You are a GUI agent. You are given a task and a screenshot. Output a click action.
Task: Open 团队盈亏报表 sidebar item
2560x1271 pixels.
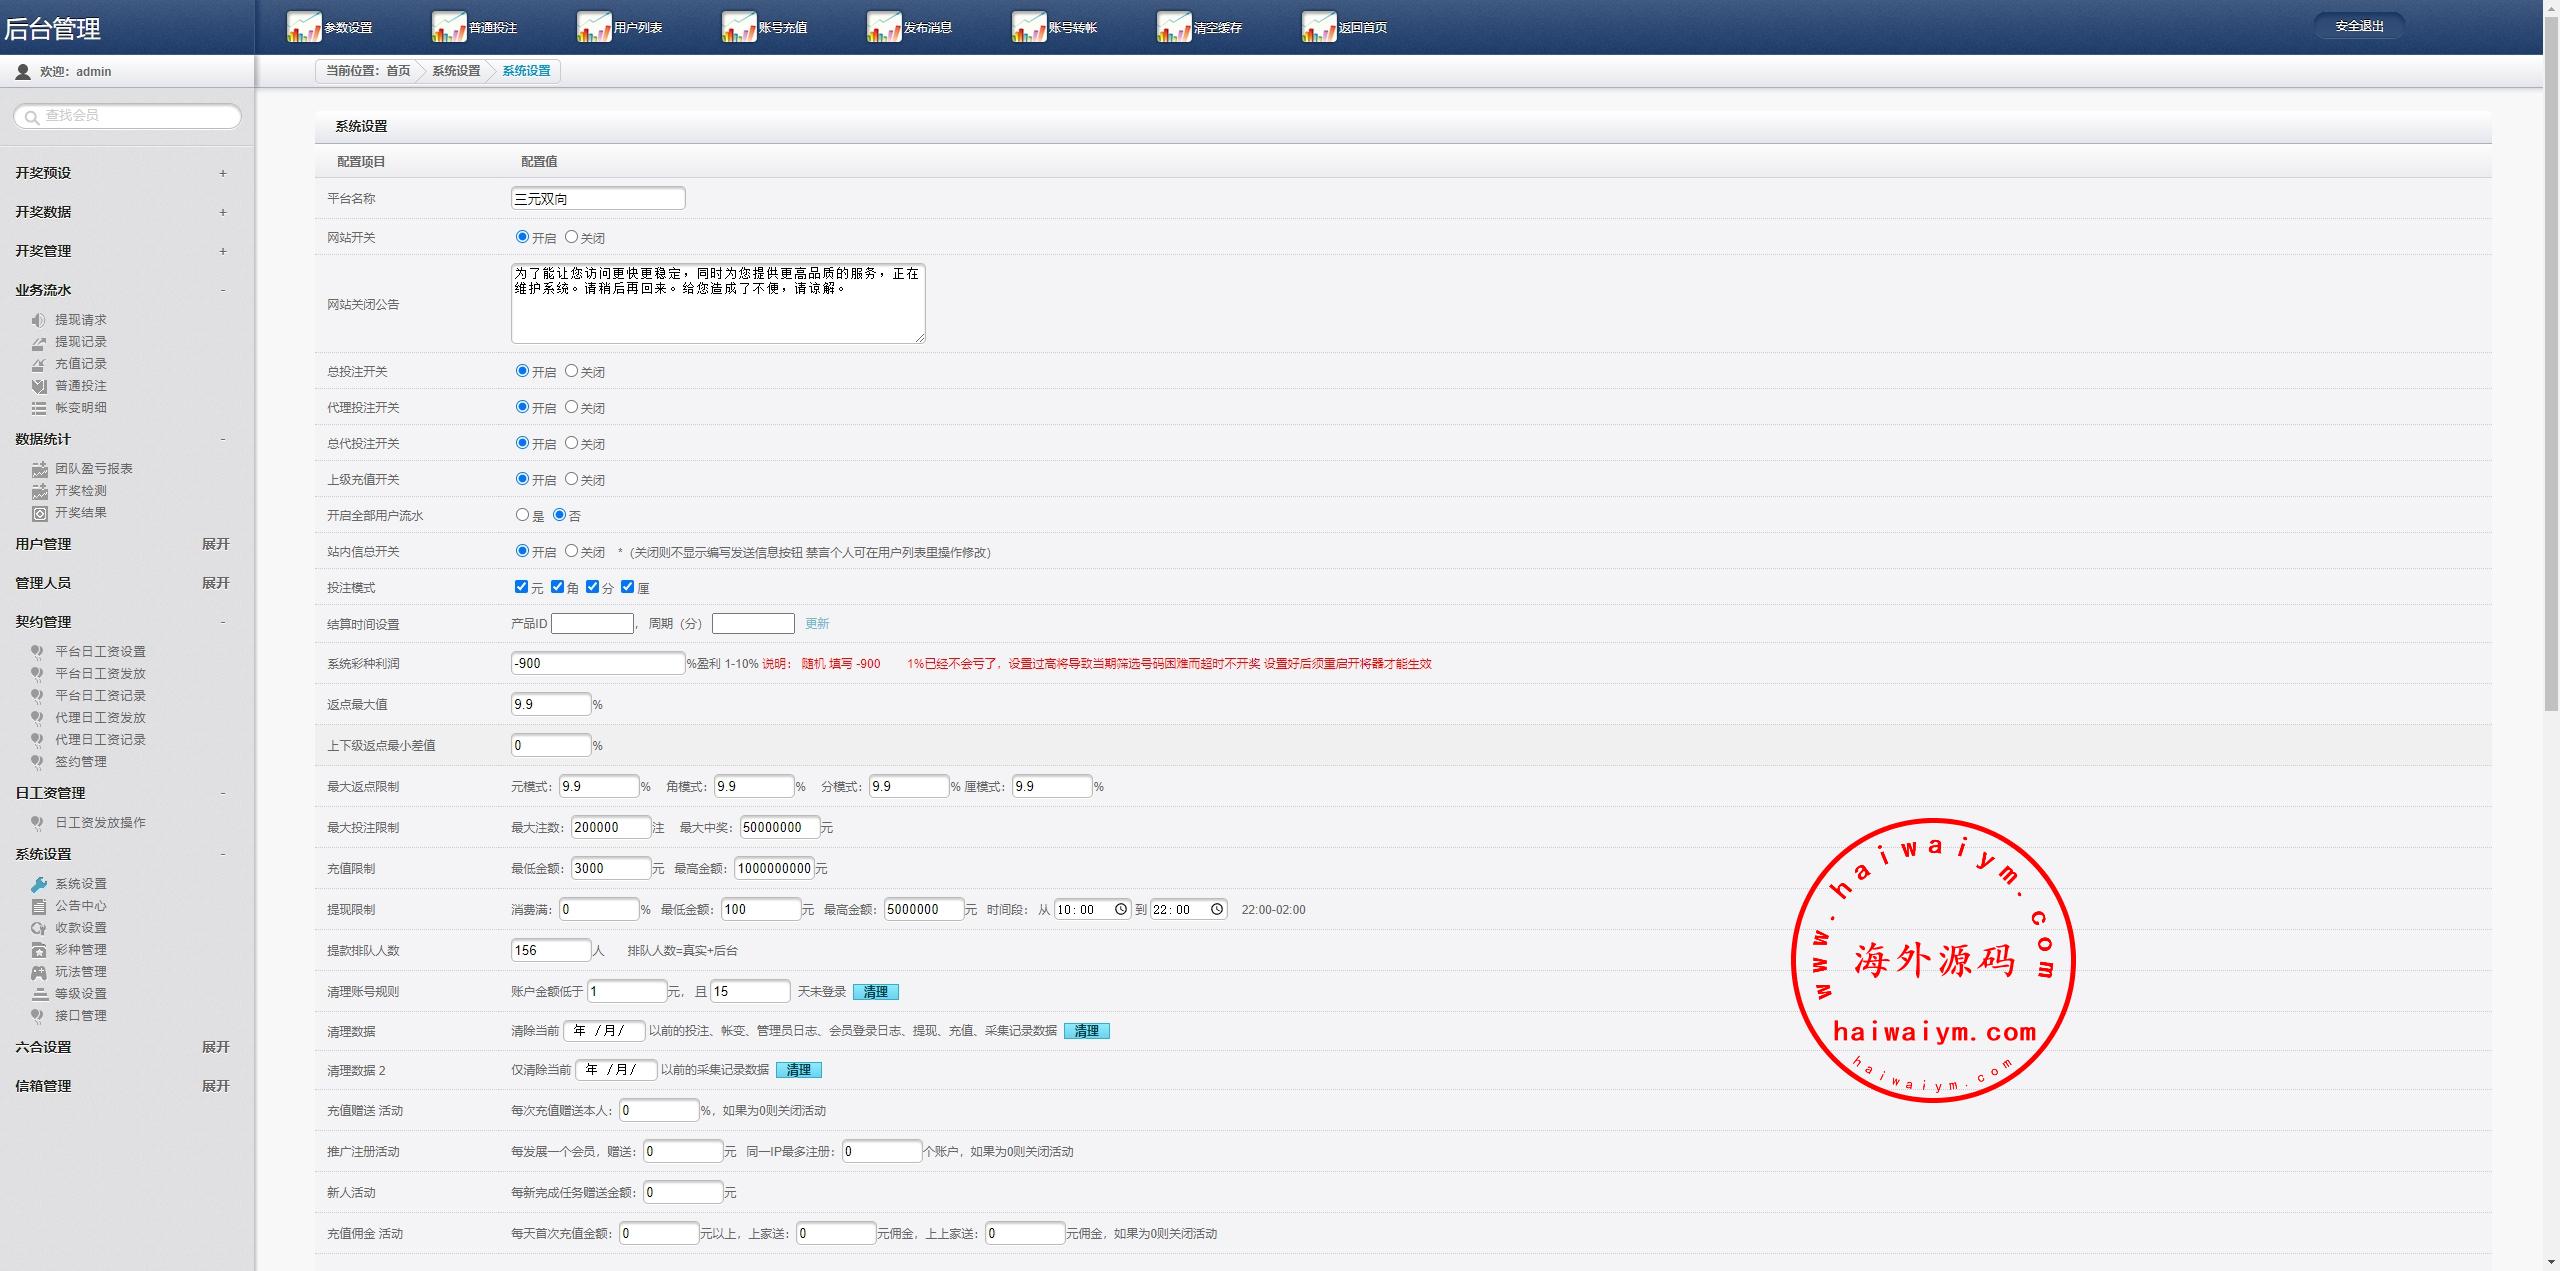(x=93, y=469)
